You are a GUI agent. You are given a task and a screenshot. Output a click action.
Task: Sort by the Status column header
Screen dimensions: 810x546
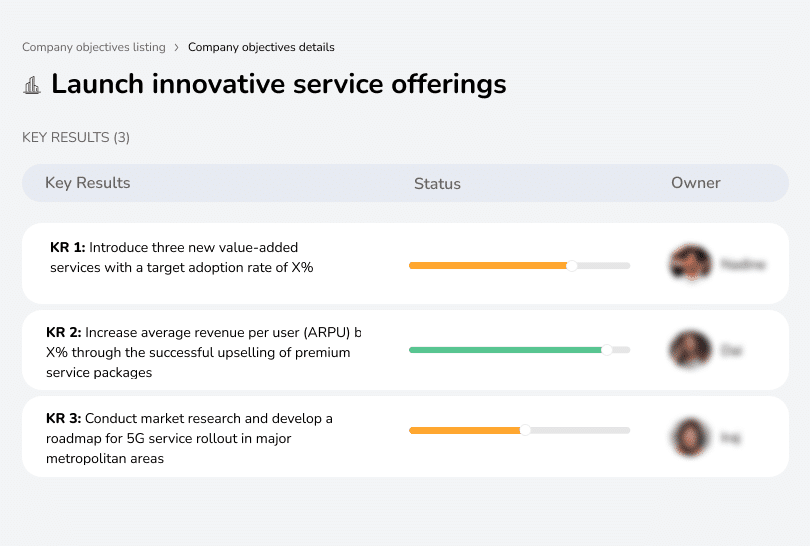click(x=437, y=183)
